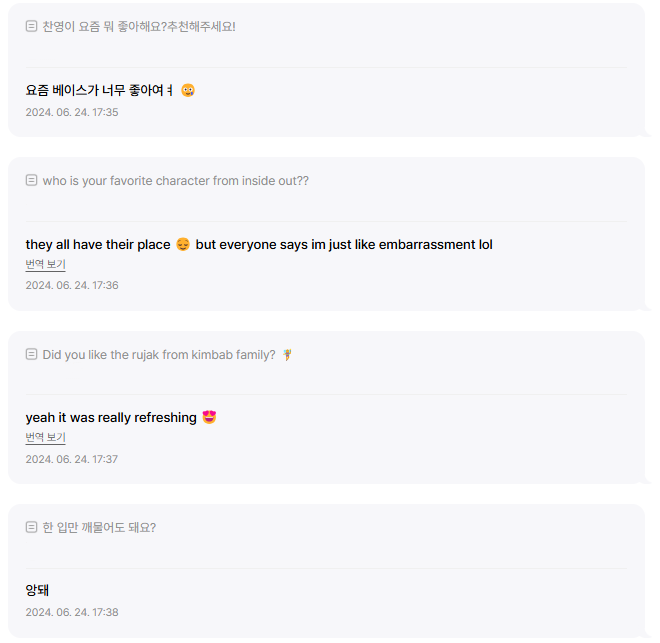Click the emoji in 'they all have their place'
Image resolution: width=660 pixels, height=643 pixels.
[183, 244]
